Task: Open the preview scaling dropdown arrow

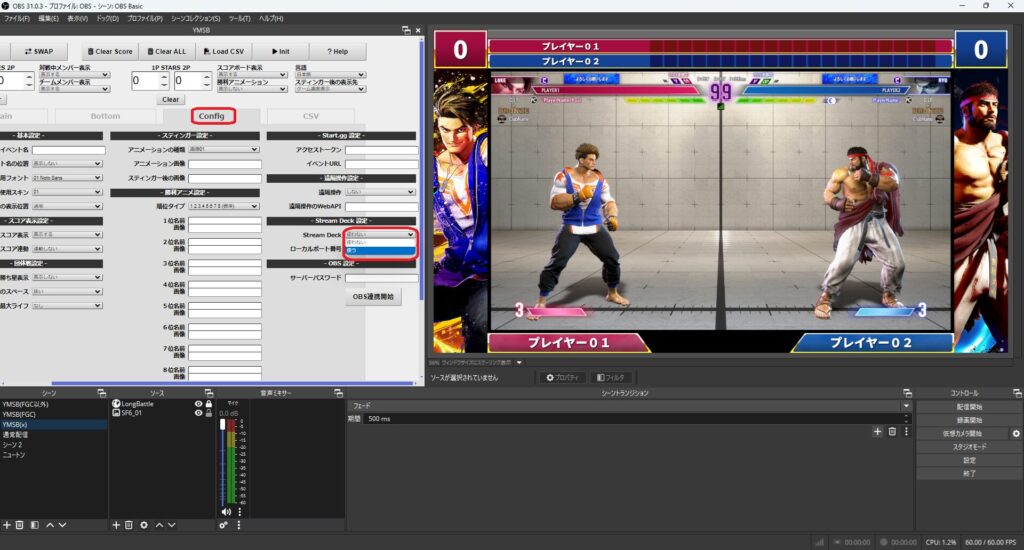Action: tap(519, 363)
